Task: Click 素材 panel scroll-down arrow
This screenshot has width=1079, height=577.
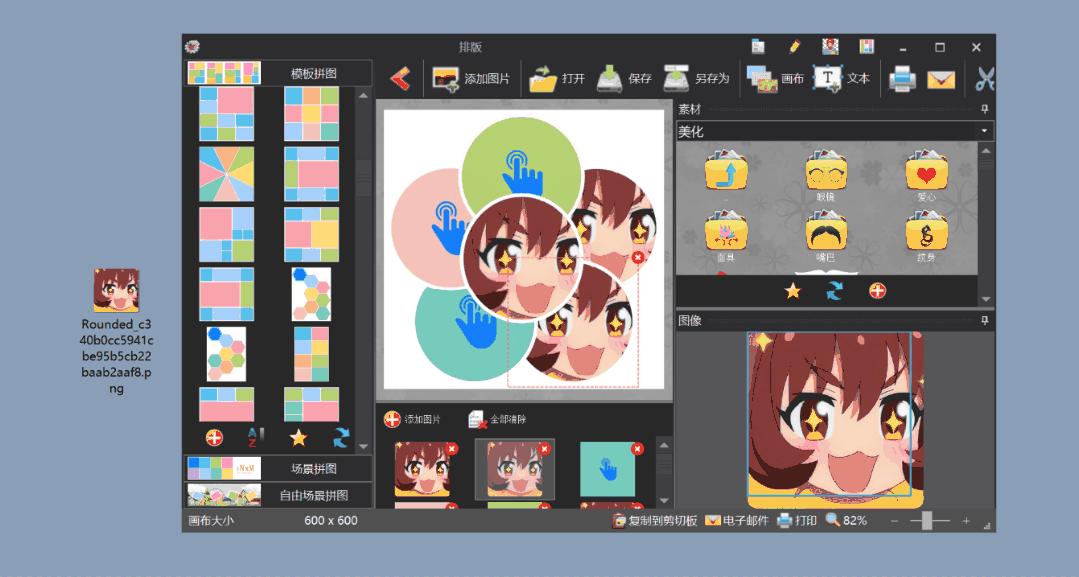Action: point(986,299)
